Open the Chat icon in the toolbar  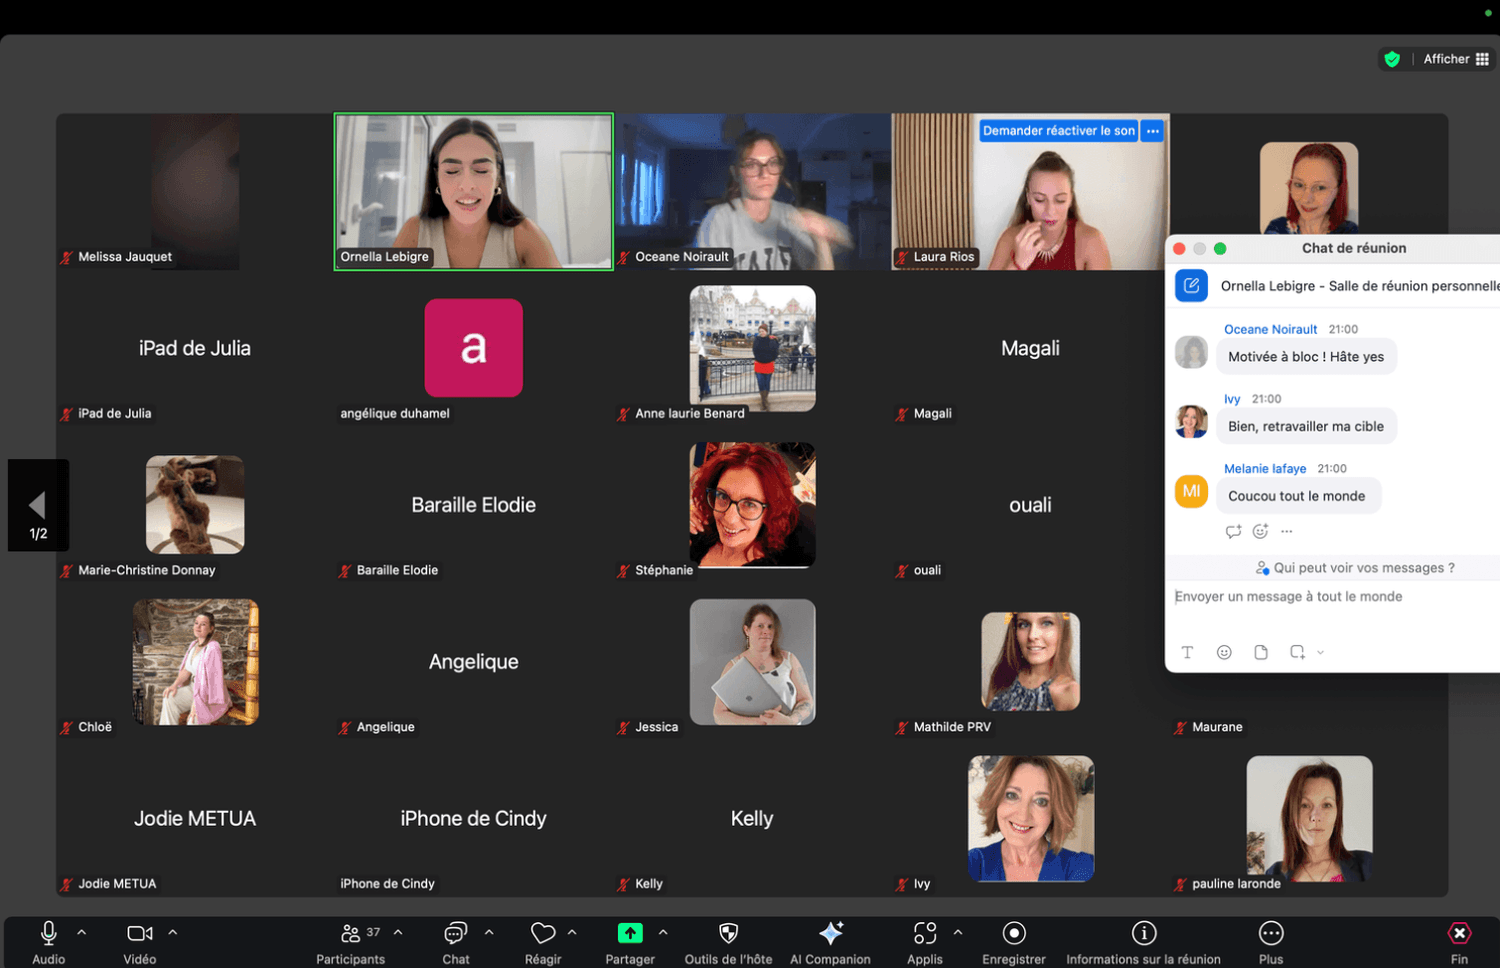(x=456, y=934)
